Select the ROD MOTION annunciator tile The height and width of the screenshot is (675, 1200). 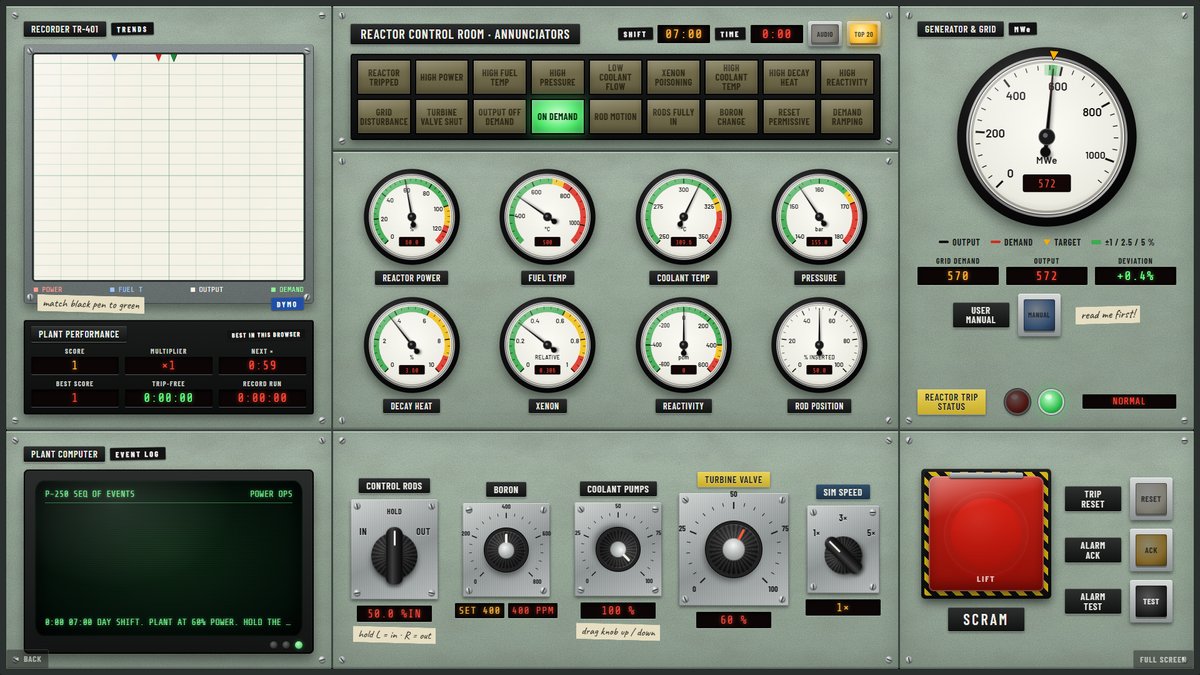[615, 116]
